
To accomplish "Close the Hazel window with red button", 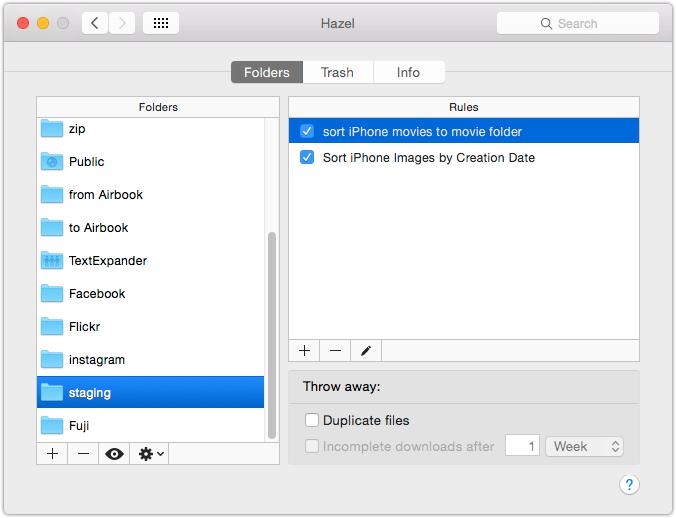I will tap(23, 23).
